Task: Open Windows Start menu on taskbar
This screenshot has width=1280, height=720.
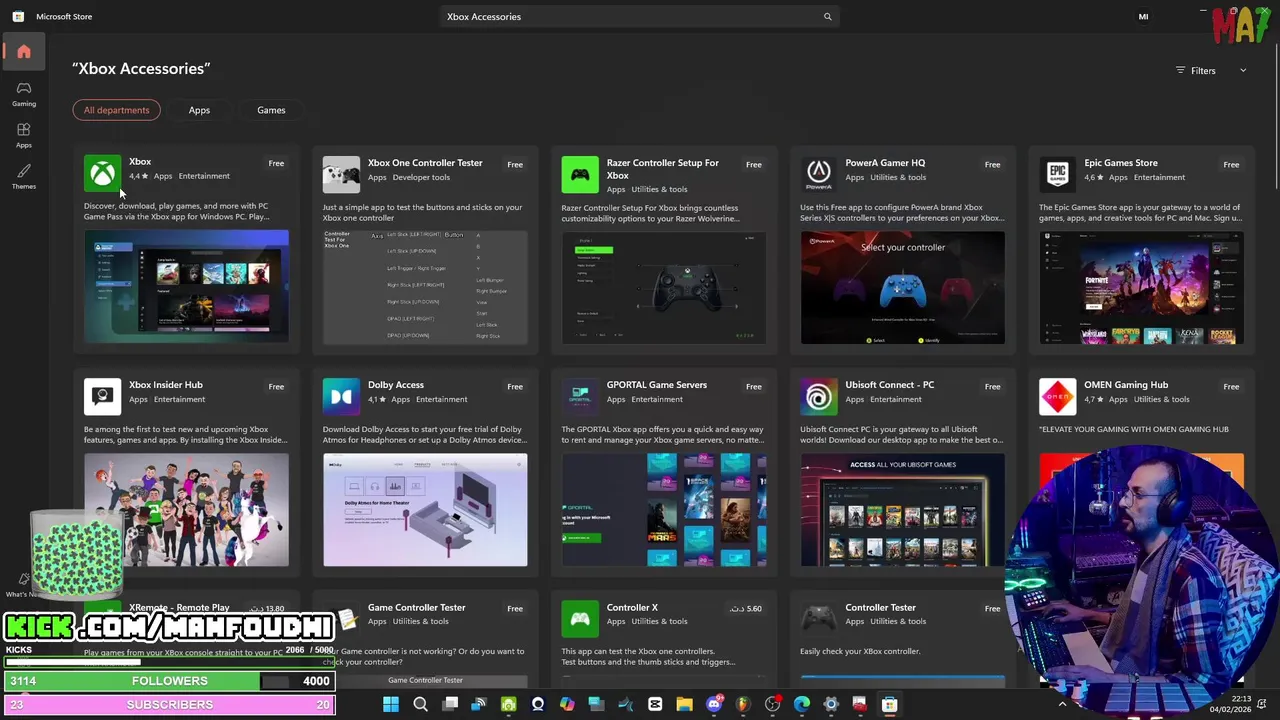Action: click(391, 704)
